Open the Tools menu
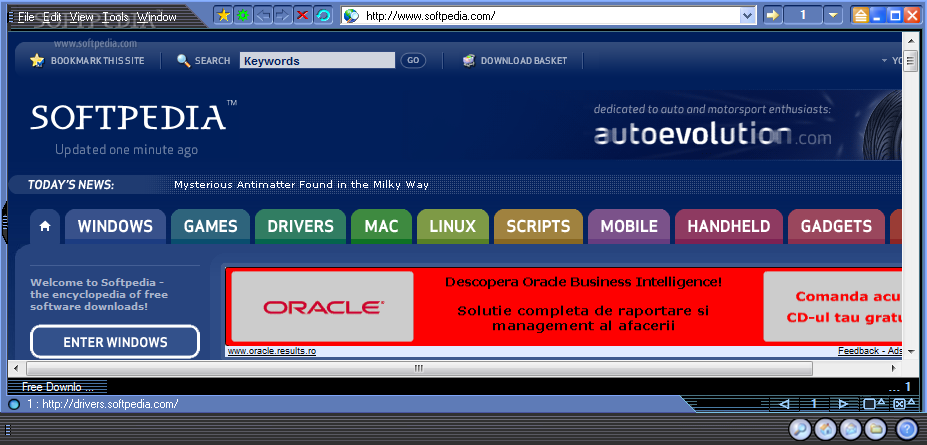This screenshot has width=927, height=445. click(x=115, y=17)
